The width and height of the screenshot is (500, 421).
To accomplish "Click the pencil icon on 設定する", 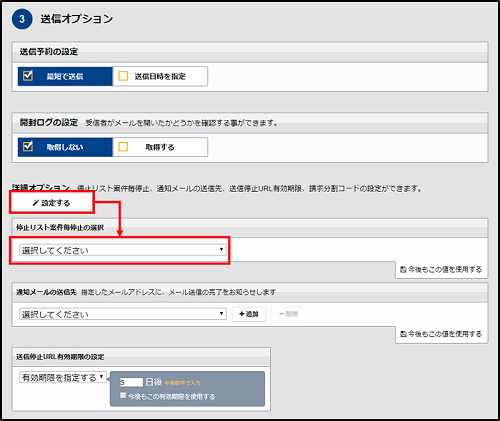I will [36, 203].
